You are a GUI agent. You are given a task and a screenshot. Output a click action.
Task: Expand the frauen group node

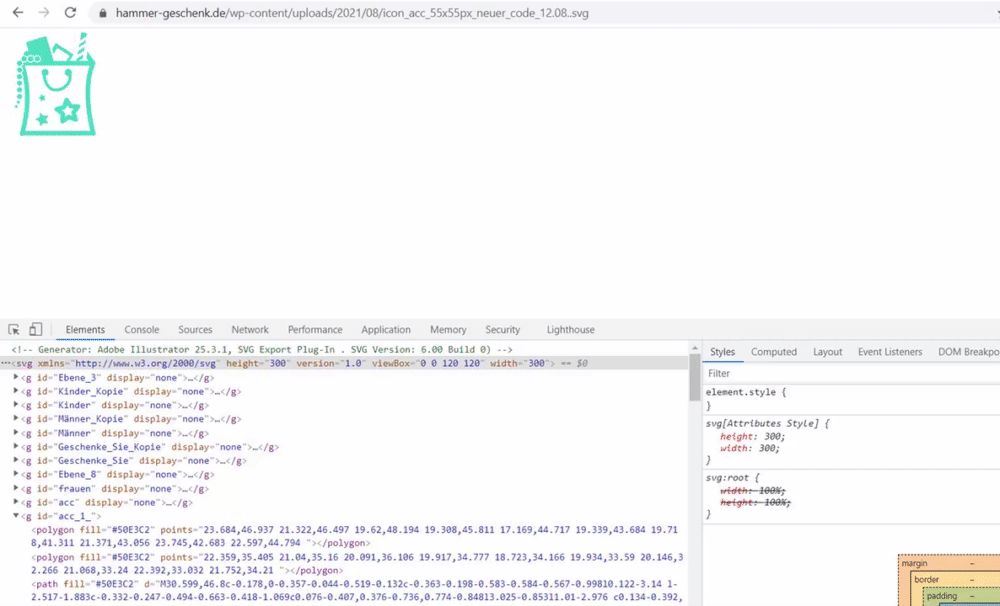16,489
